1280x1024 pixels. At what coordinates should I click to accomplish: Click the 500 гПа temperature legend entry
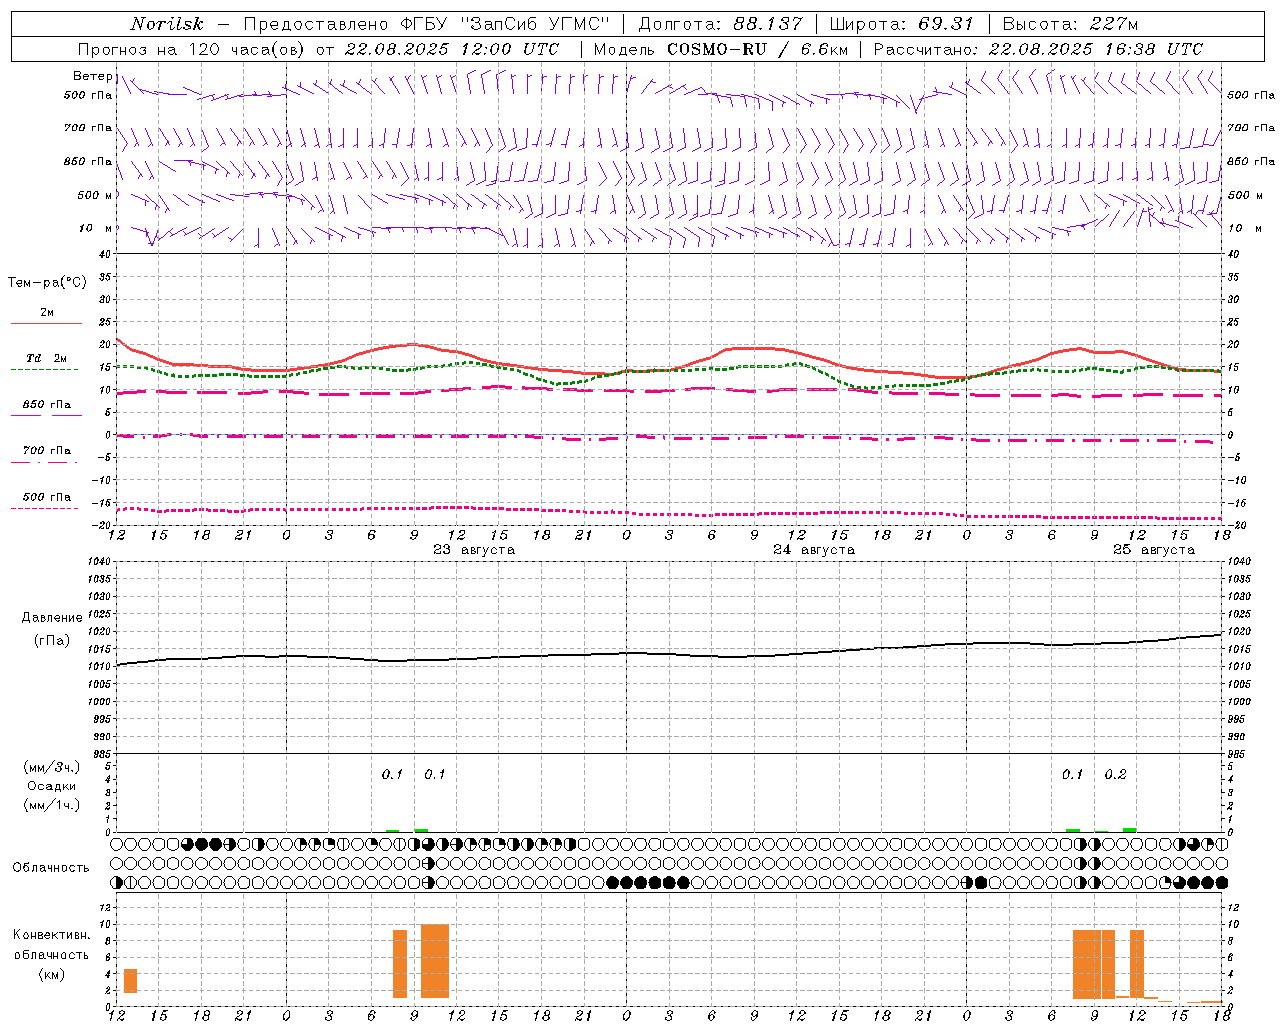click(46, 497)
